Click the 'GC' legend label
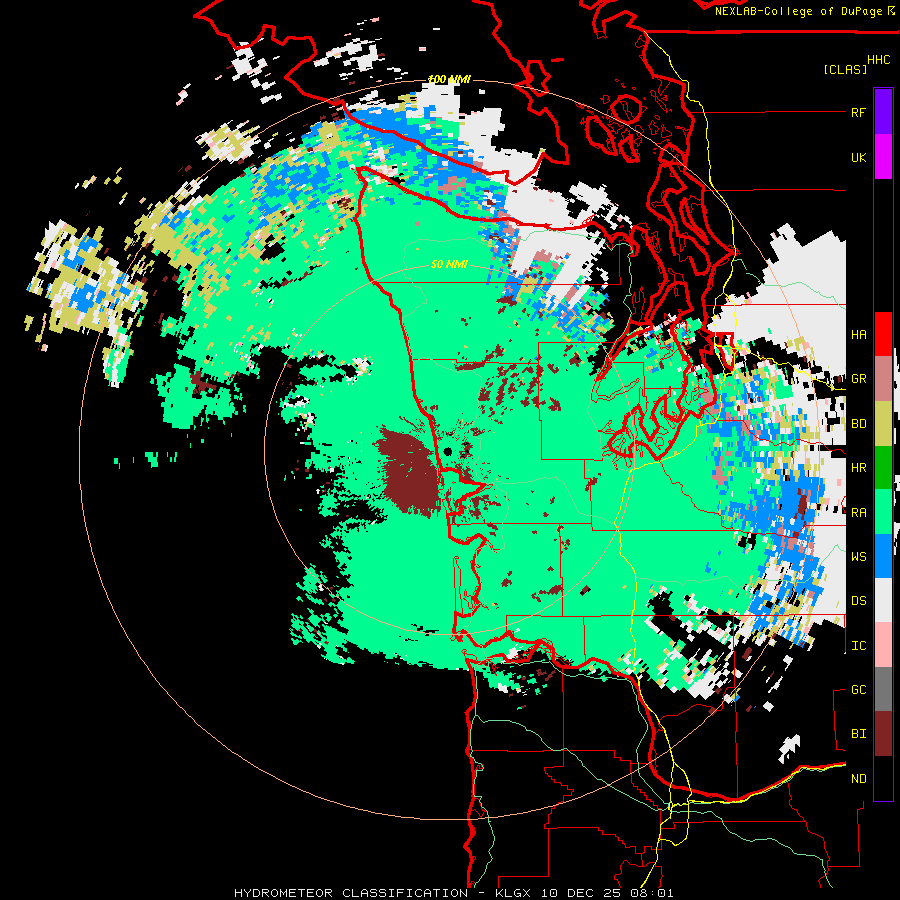900x900 pixels. click(858, 690)
